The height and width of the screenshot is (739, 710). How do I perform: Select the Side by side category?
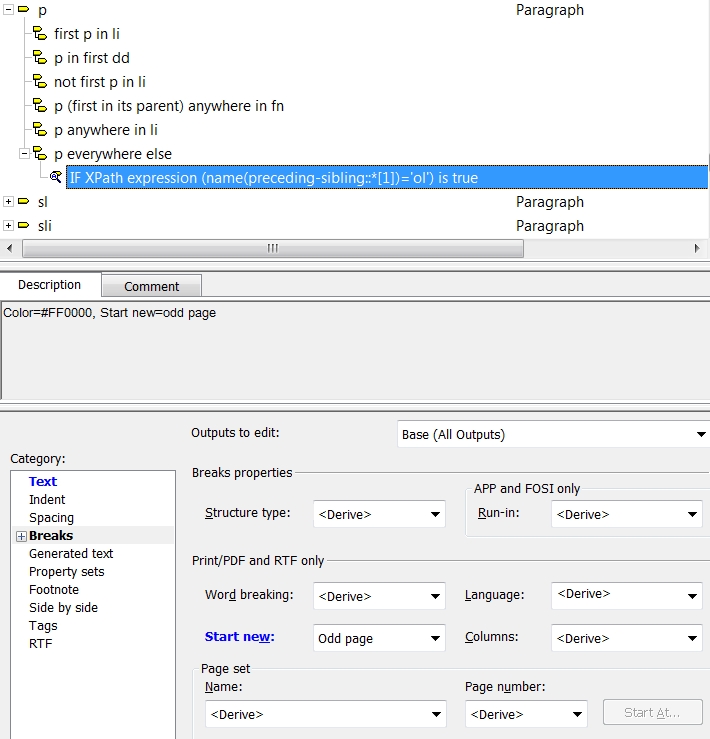pyautogui.click(x=63, y=608)
